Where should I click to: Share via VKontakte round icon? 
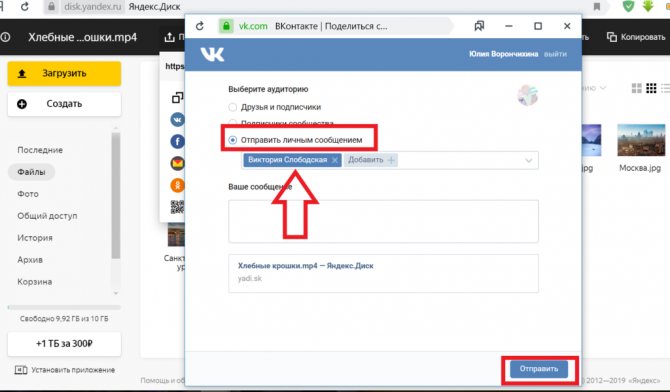[177, 119]
